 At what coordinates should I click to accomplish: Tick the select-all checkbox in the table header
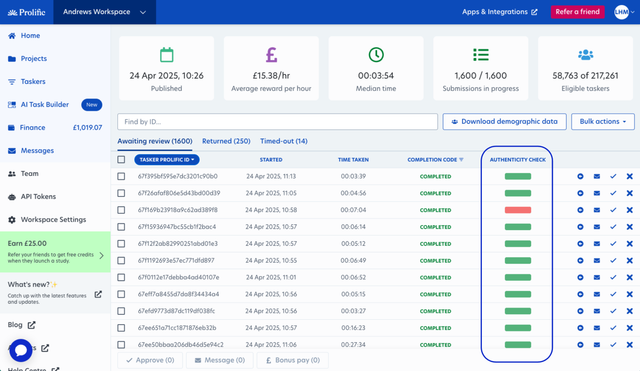click(x=121, y=160)
